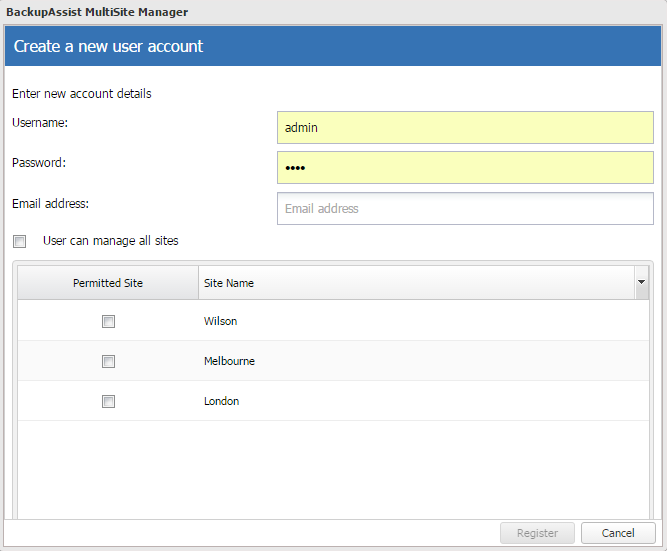Viewport: 667px width, 551px height.
Task: Click the Password input field
Action: (x=465, y=168)
